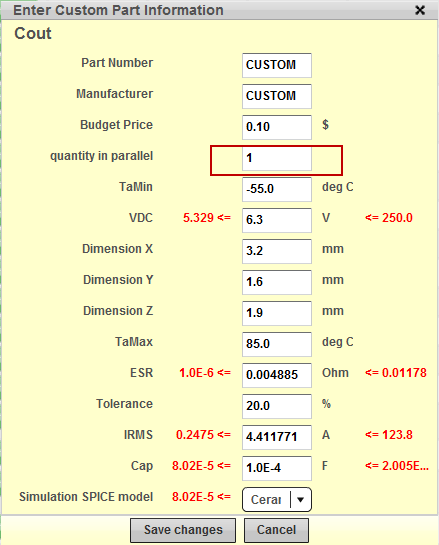Click the '5.329 <=' VDC minimum limit

207,218
